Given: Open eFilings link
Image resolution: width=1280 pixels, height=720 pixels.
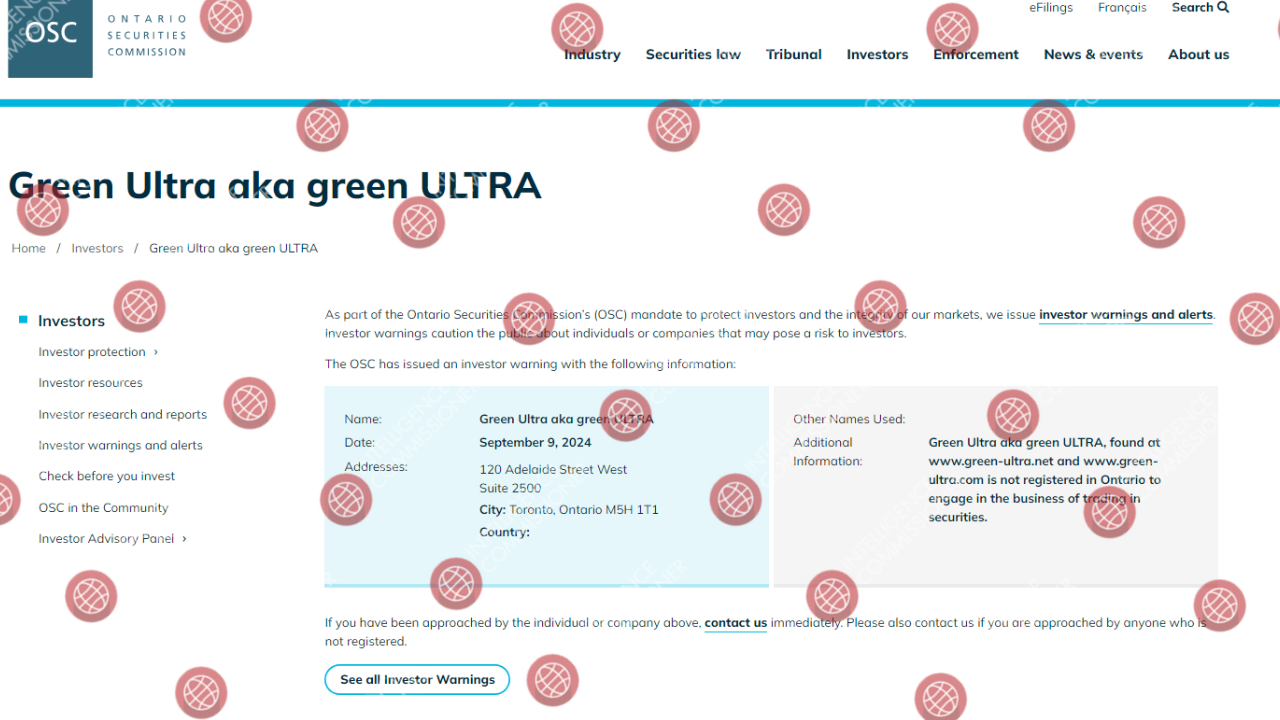Looking at the screenshot, I should [1051, 7].
